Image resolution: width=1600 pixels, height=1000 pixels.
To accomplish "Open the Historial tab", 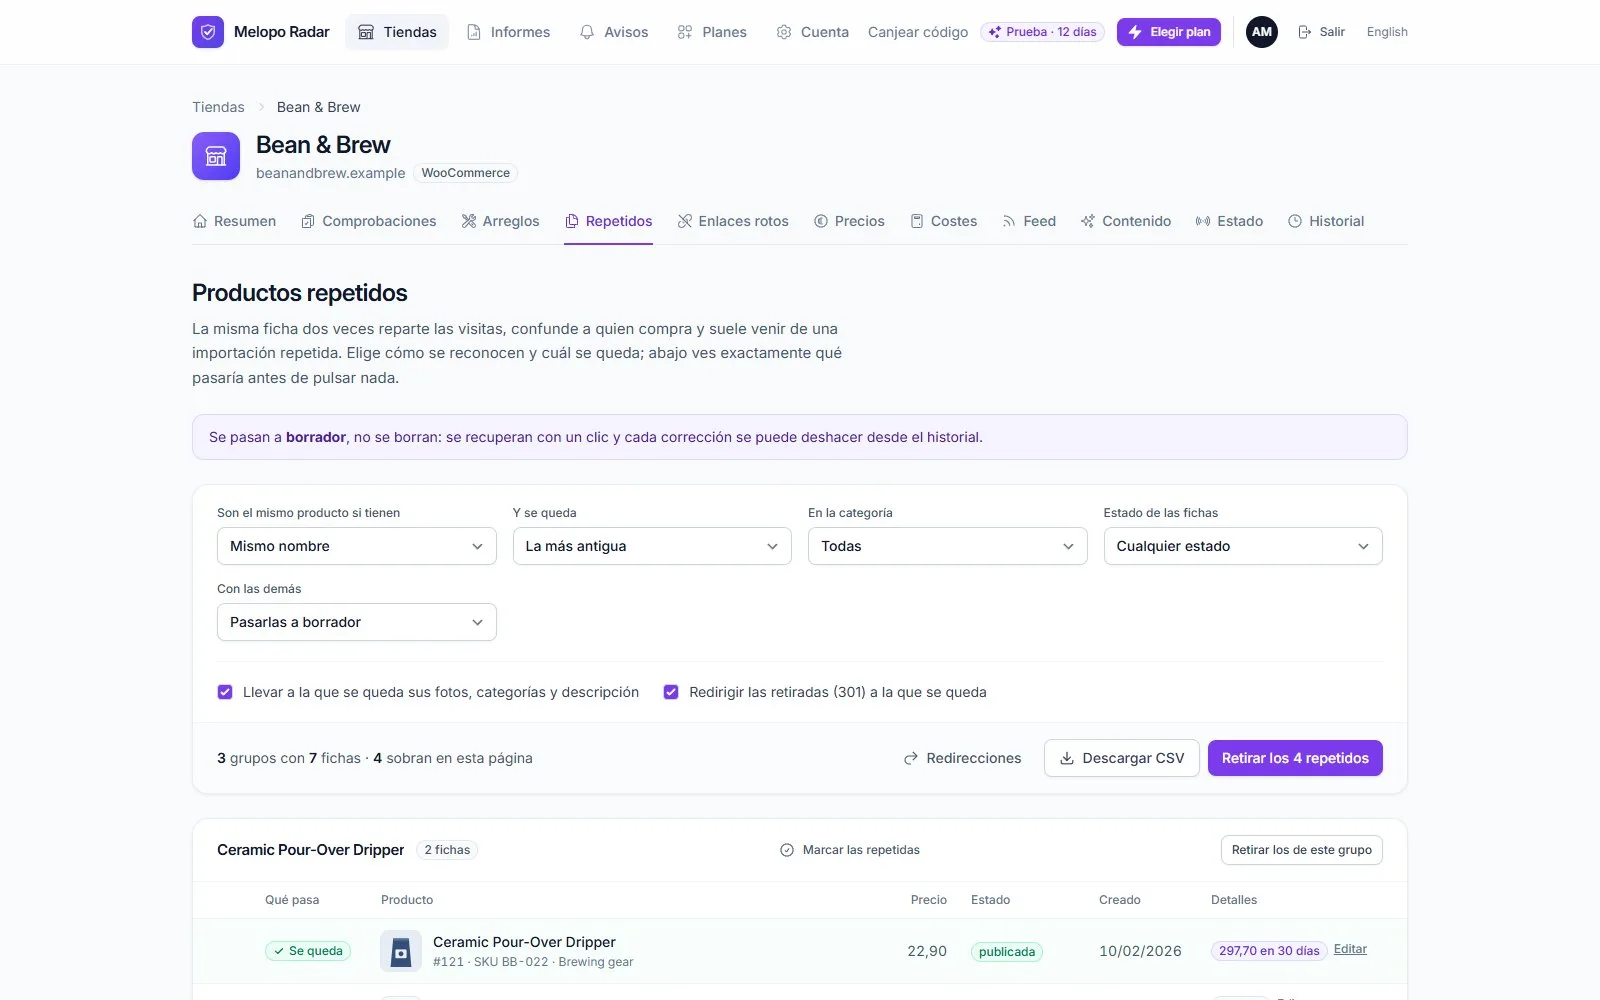I will [x=1326, y=221].
